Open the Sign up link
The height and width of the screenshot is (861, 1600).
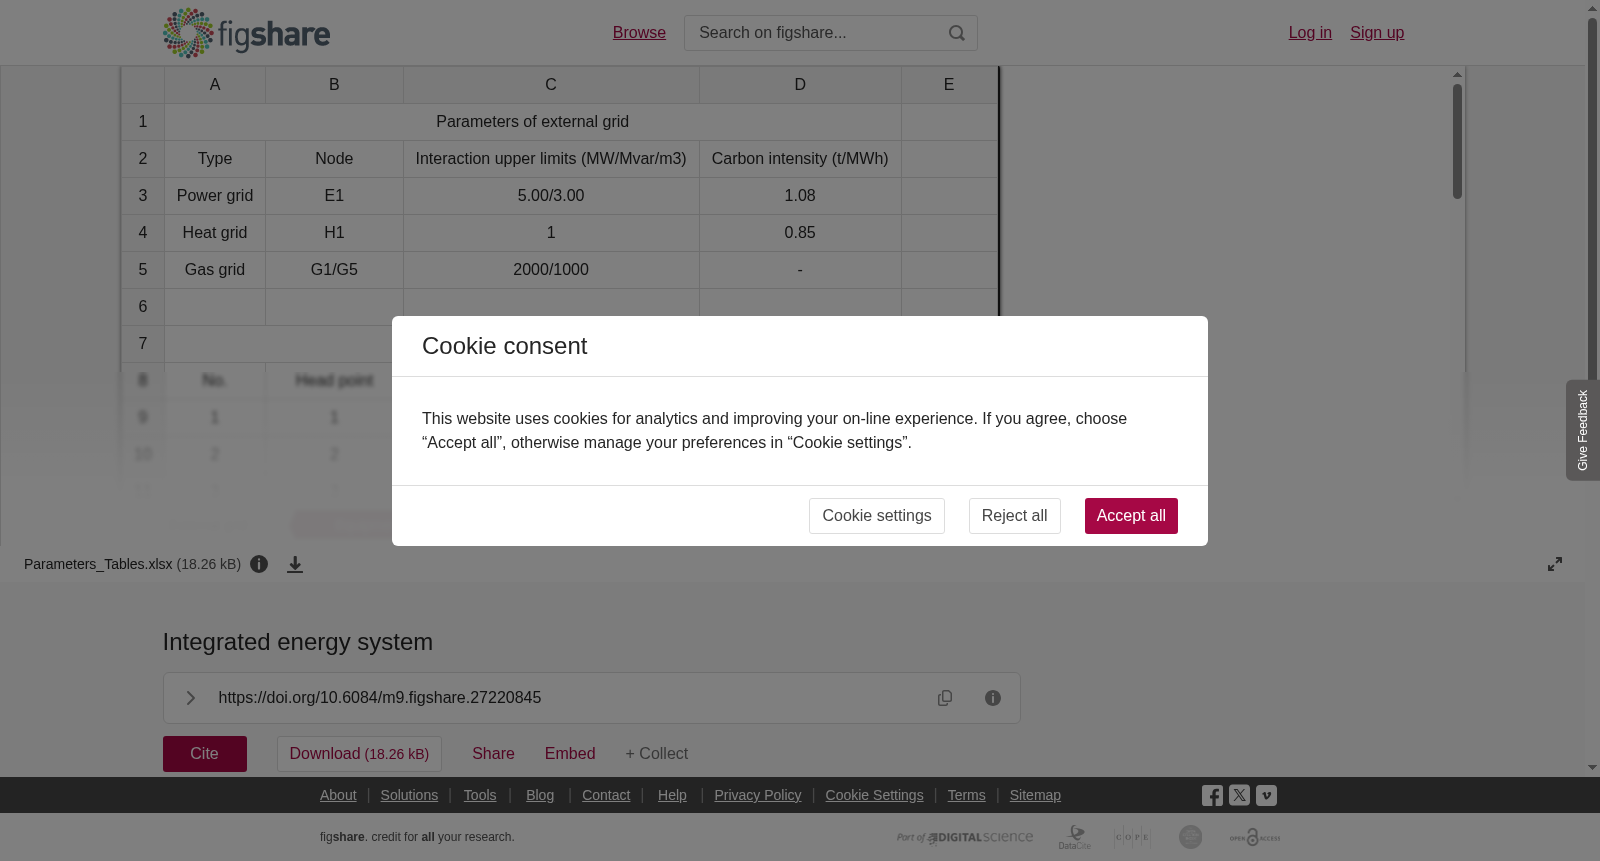(x=1377, y=33)
